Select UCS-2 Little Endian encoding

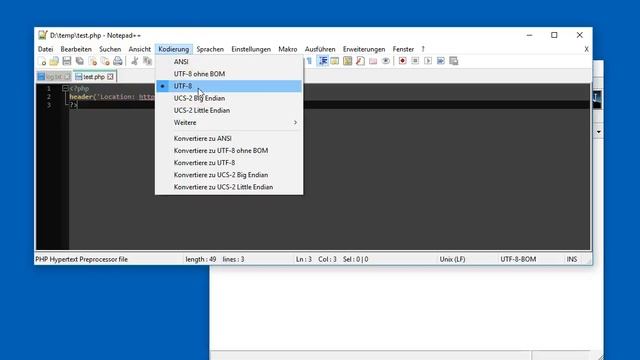tap(229, 111)
